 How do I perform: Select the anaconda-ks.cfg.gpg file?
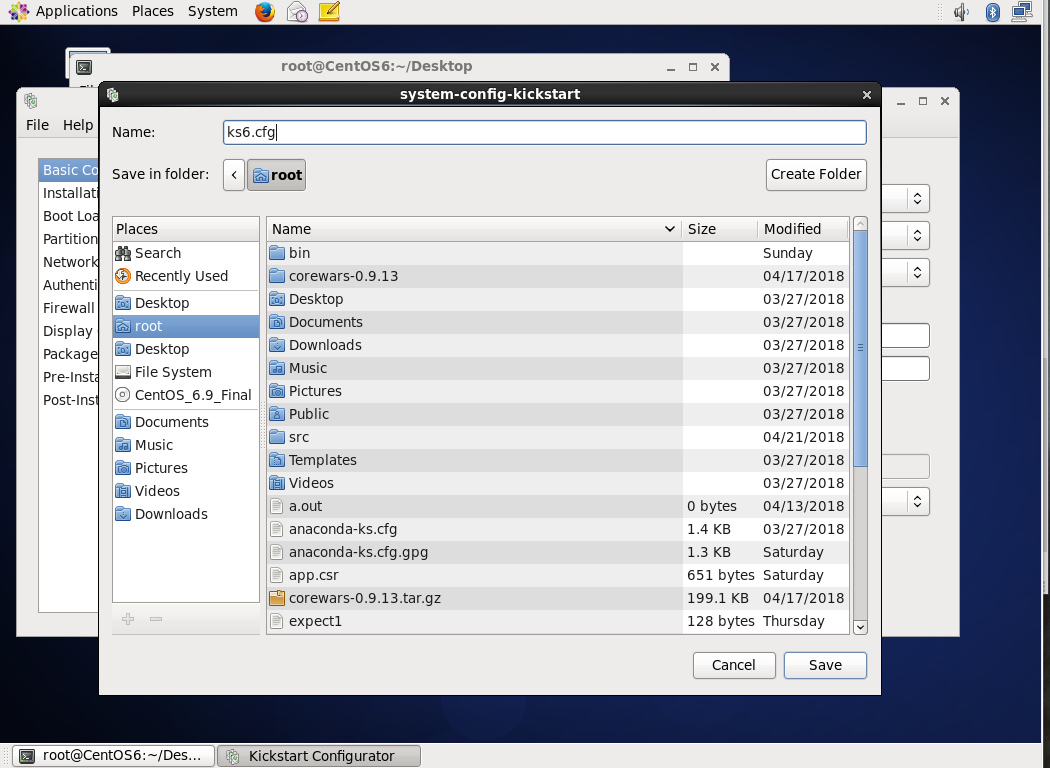point(557,552)
